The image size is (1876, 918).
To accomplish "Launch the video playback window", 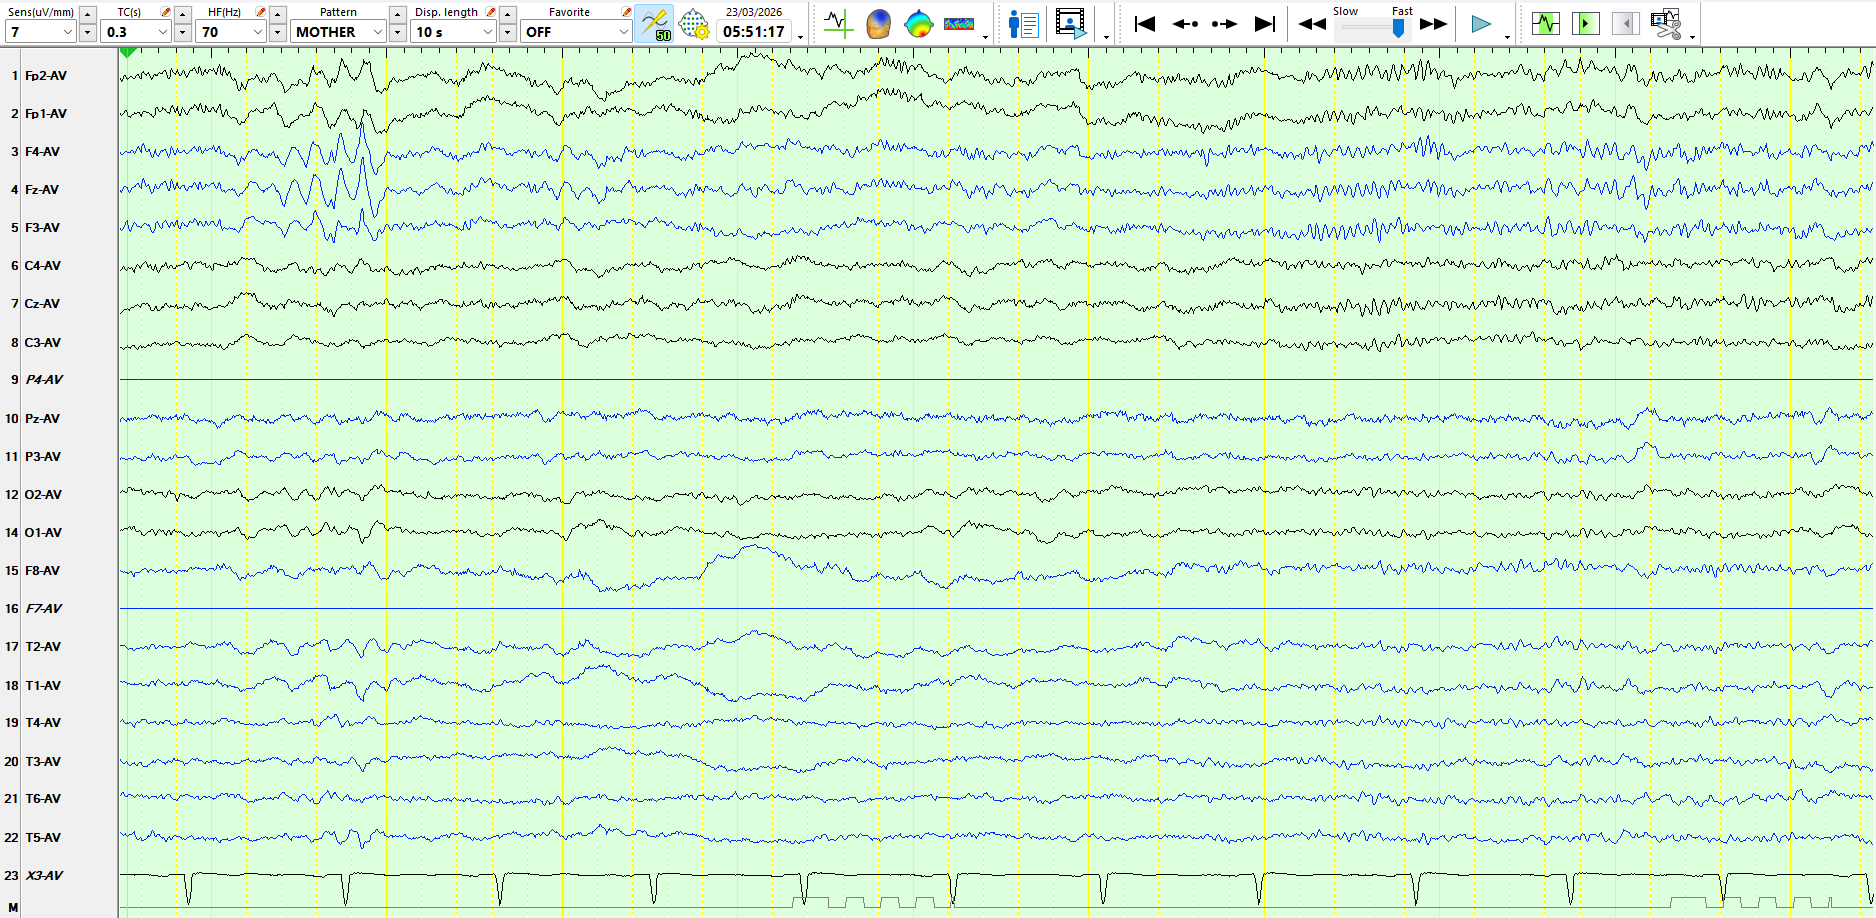I will (x=1071, y=24).
